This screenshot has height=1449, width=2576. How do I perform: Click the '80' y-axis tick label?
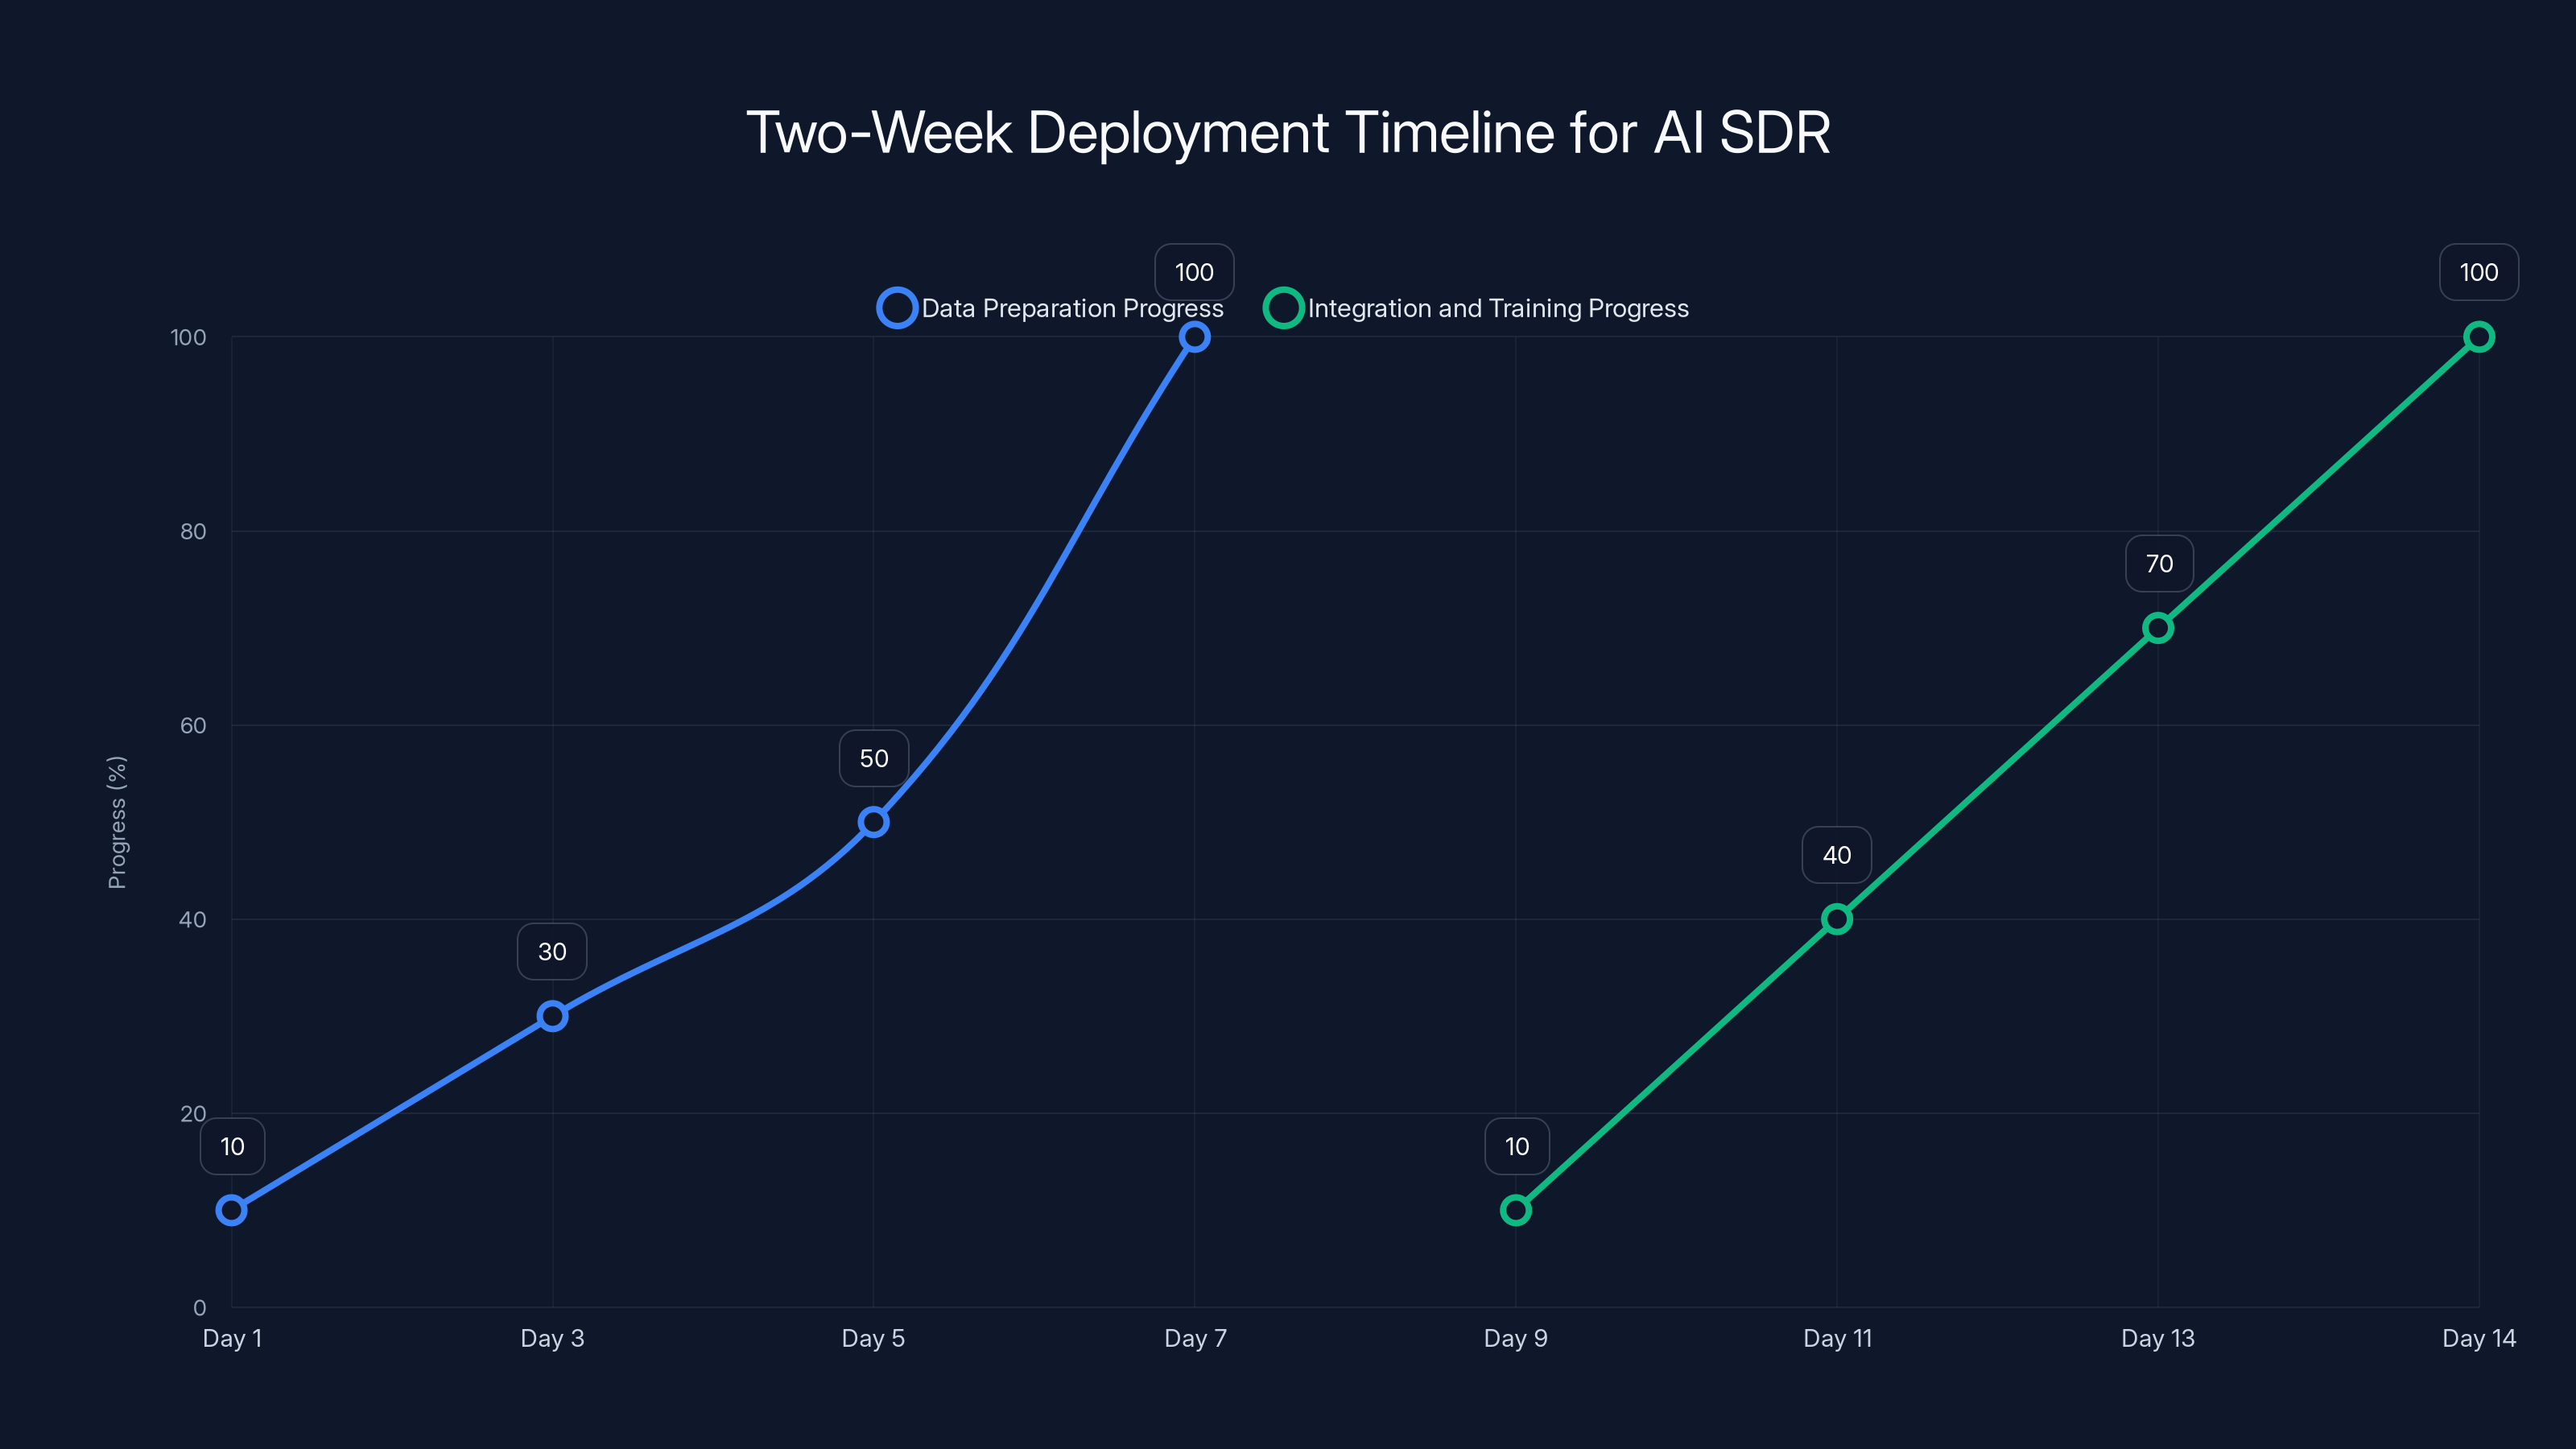(x=193, y=531)
